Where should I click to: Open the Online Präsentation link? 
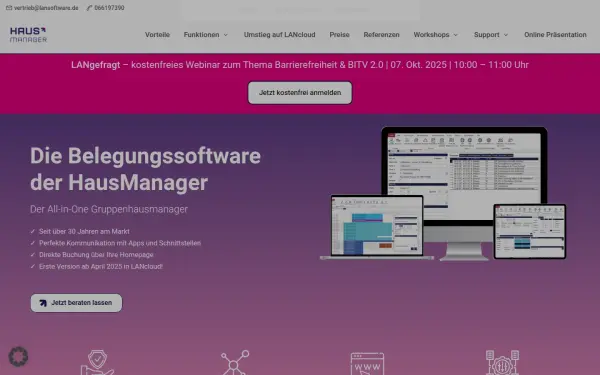[x=555, y=34]
